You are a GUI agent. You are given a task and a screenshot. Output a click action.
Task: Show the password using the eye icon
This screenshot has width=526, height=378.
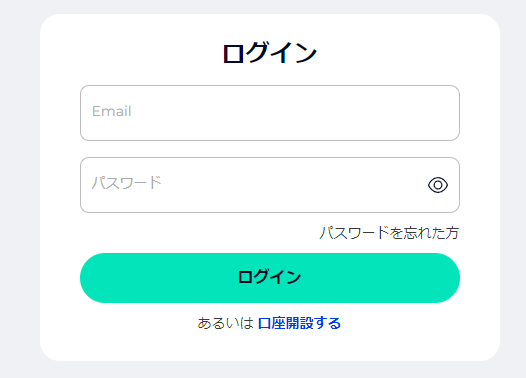(x=438, y=185)
